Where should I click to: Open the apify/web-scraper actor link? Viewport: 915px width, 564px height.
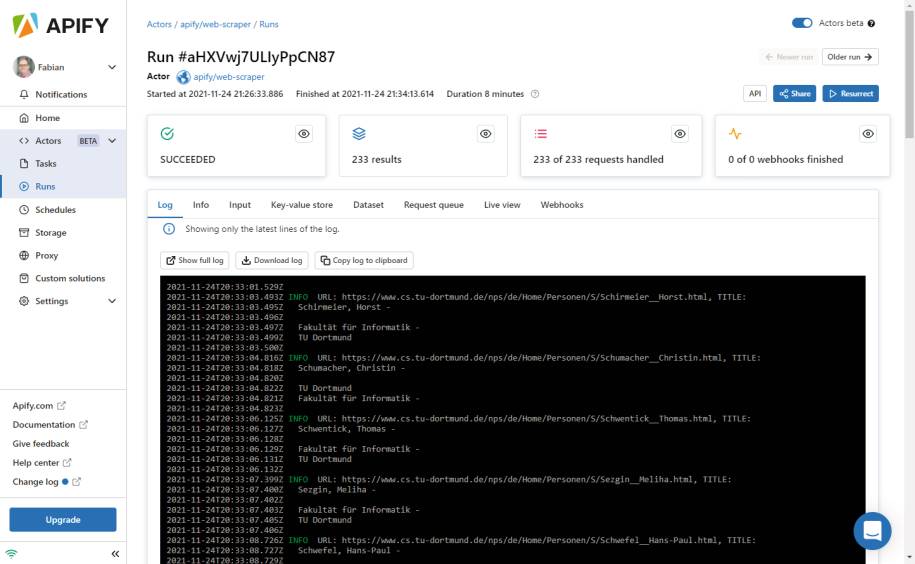coord(229,76)
